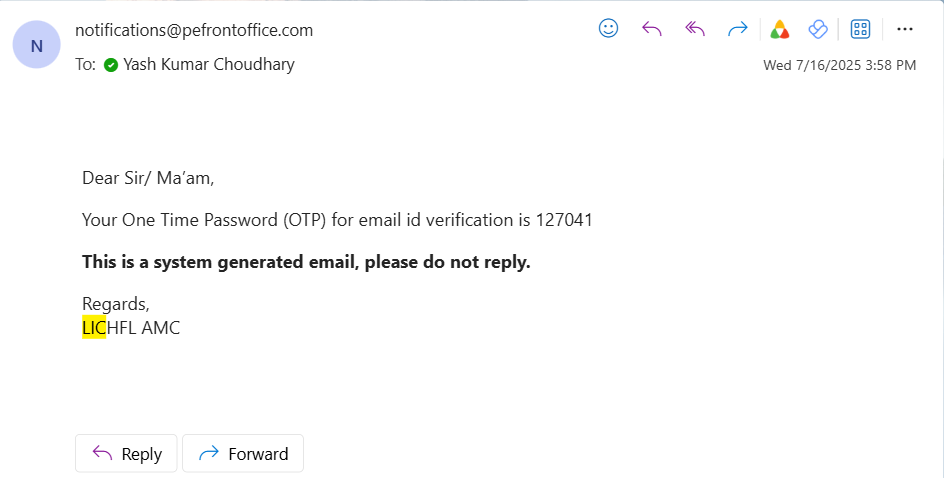Click the Wed 7/16/2025 3:58 PM timestamp
The image size is (944, 478).
[839, 65]
